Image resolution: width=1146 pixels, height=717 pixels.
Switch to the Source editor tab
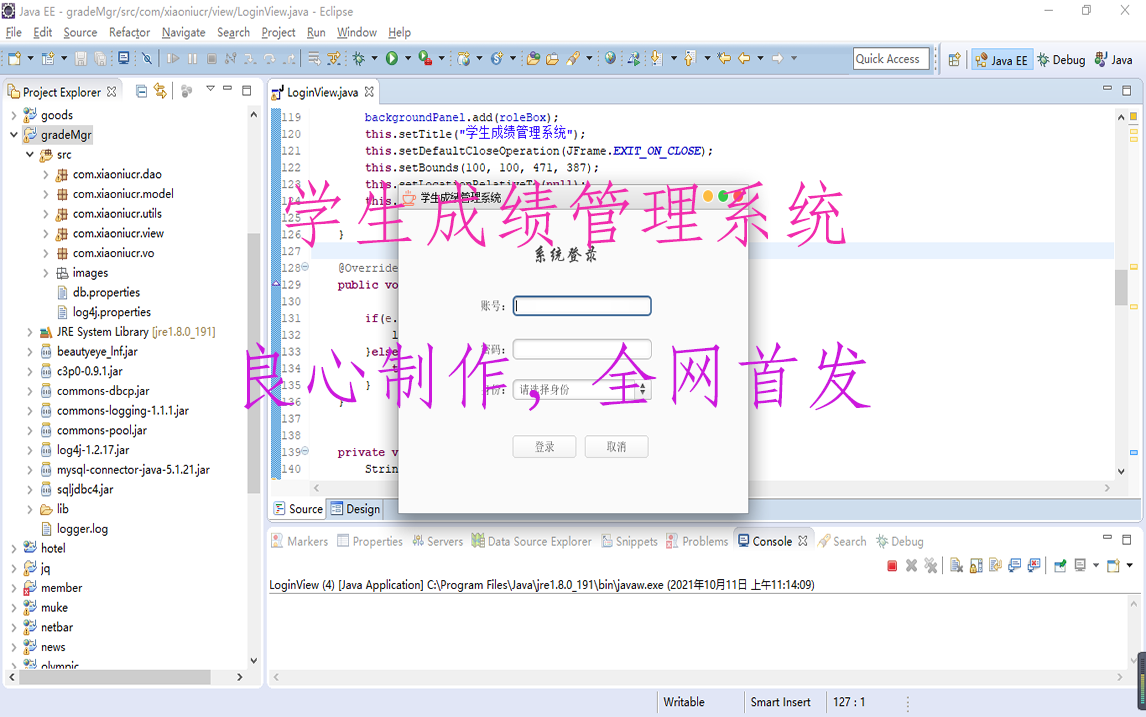click(298, 509)
